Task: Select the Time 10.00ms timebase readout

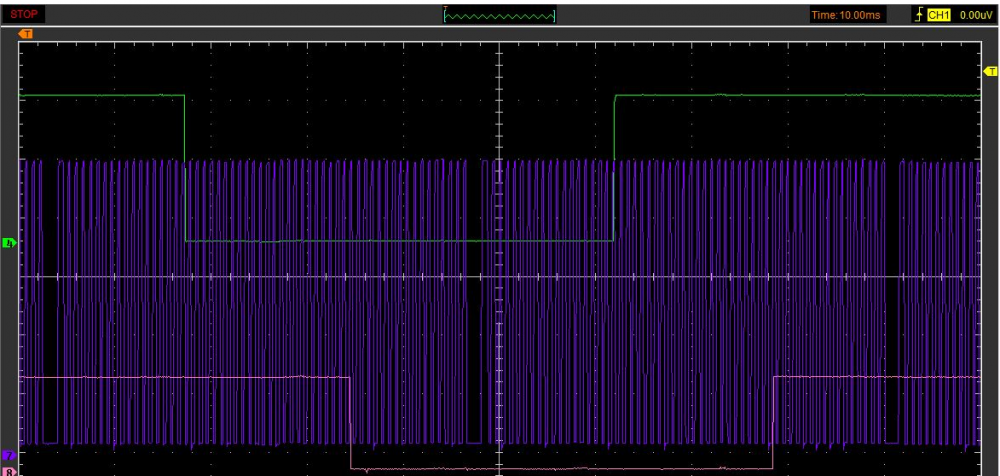Action: click(x=846, y=15)
